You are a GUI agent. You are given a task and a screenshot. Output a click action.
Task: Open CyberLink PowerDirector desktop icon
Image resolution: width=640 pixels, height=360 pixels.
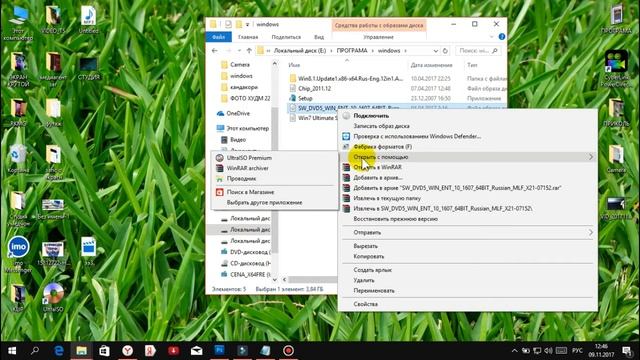pyautogui.click(x=616, y=68)
